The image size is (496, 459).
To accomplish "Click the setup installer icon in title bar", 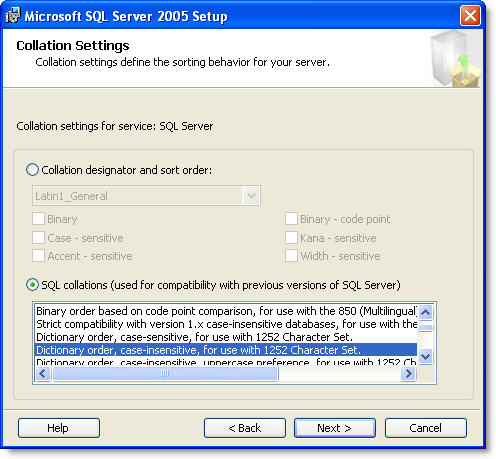I will (13, 15).
